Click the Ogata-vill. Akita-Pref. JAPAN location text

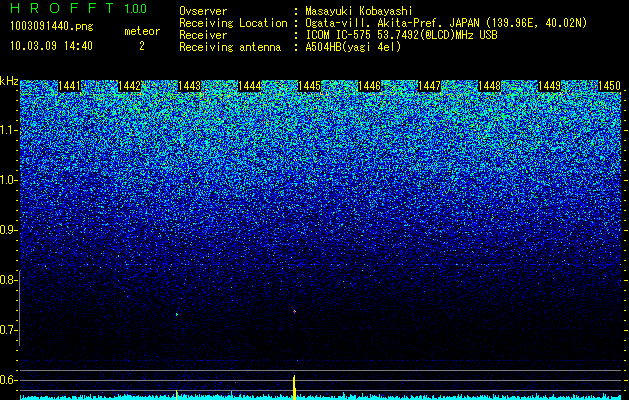coord(446,23)
